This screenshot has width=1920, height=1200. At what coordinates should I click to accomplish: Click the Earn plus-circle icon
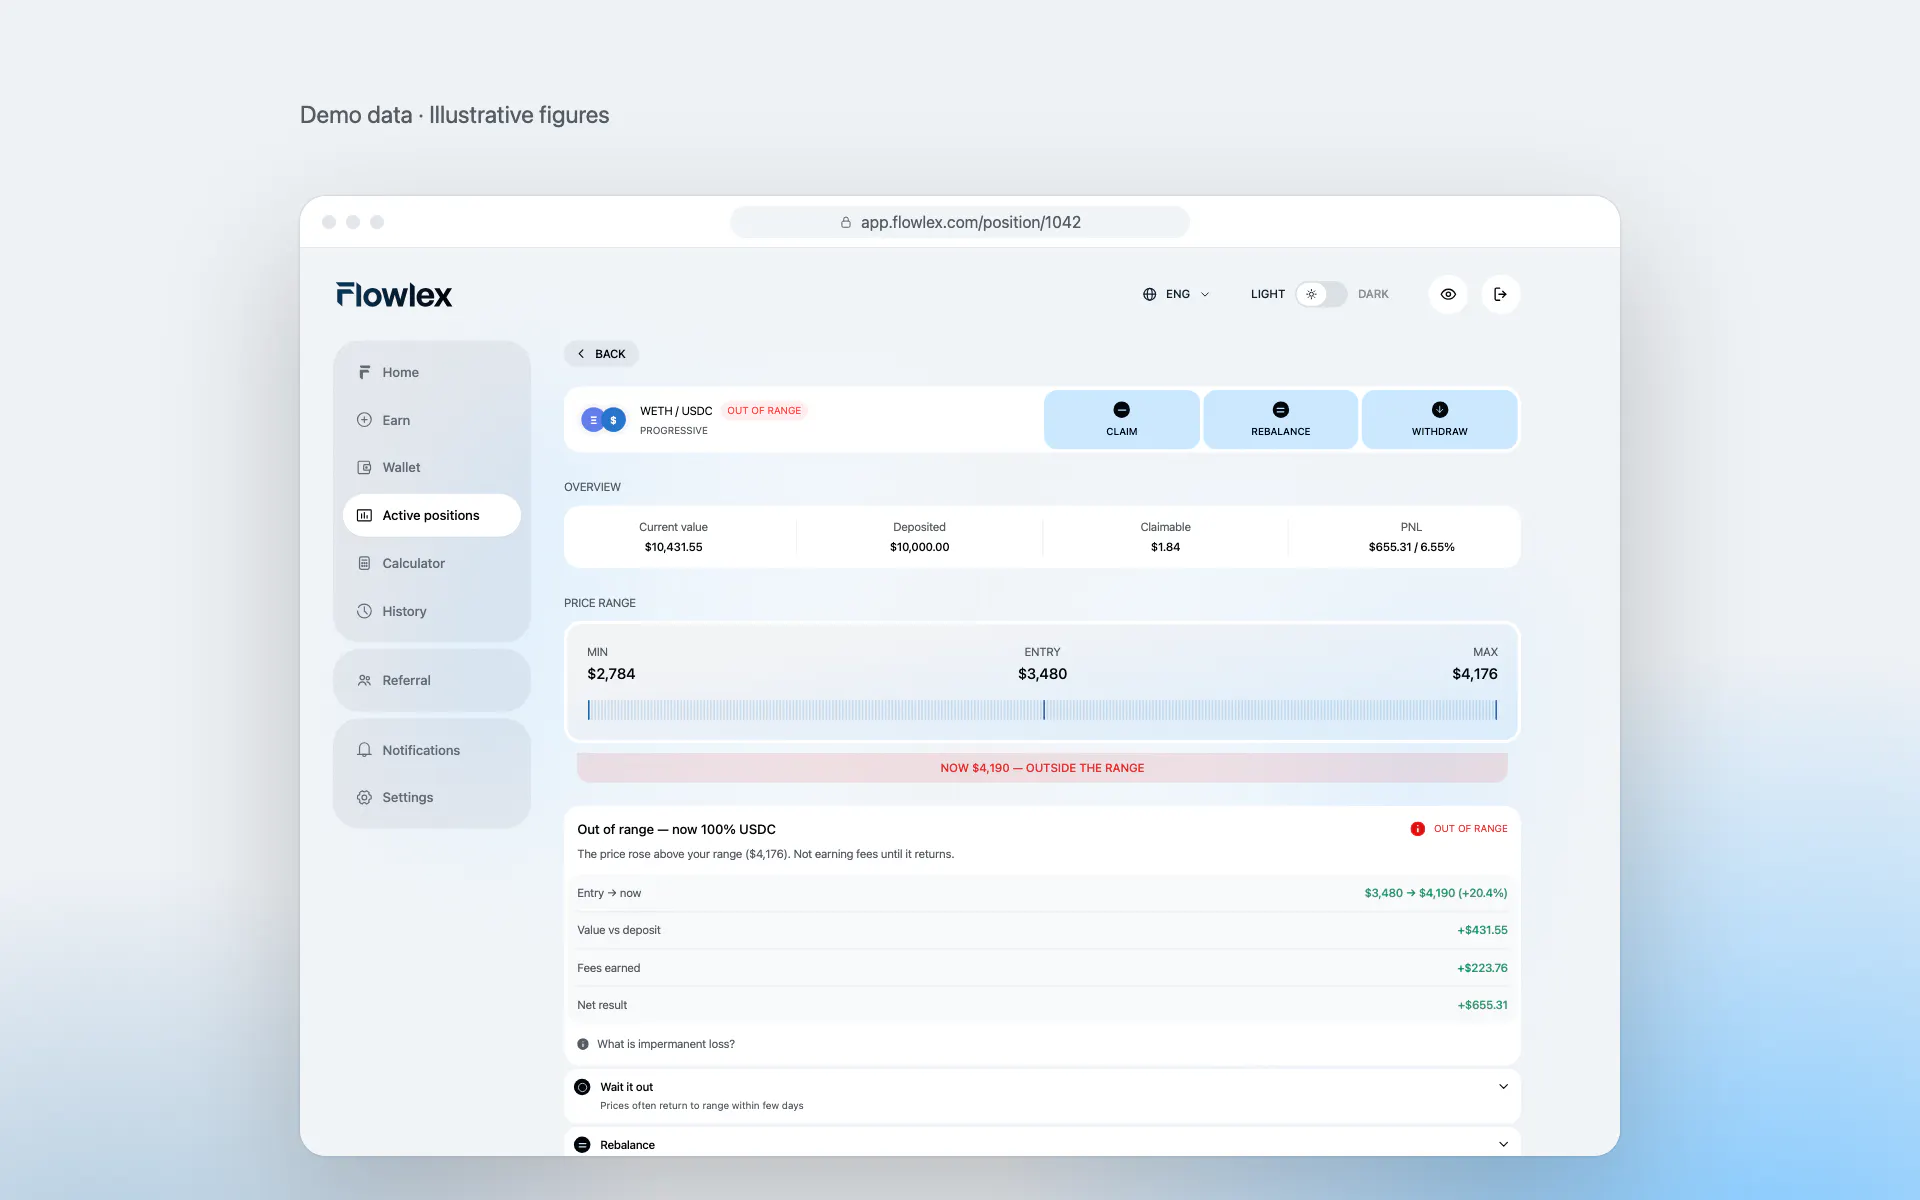pyautogui.click(x=364, y=420)
